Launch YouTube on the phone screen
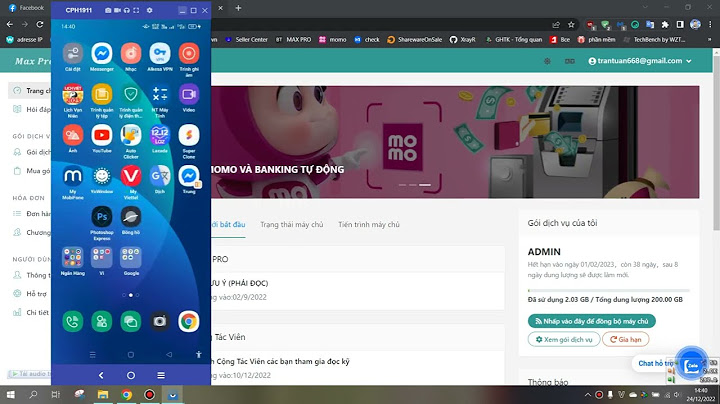 pos(101,135)
